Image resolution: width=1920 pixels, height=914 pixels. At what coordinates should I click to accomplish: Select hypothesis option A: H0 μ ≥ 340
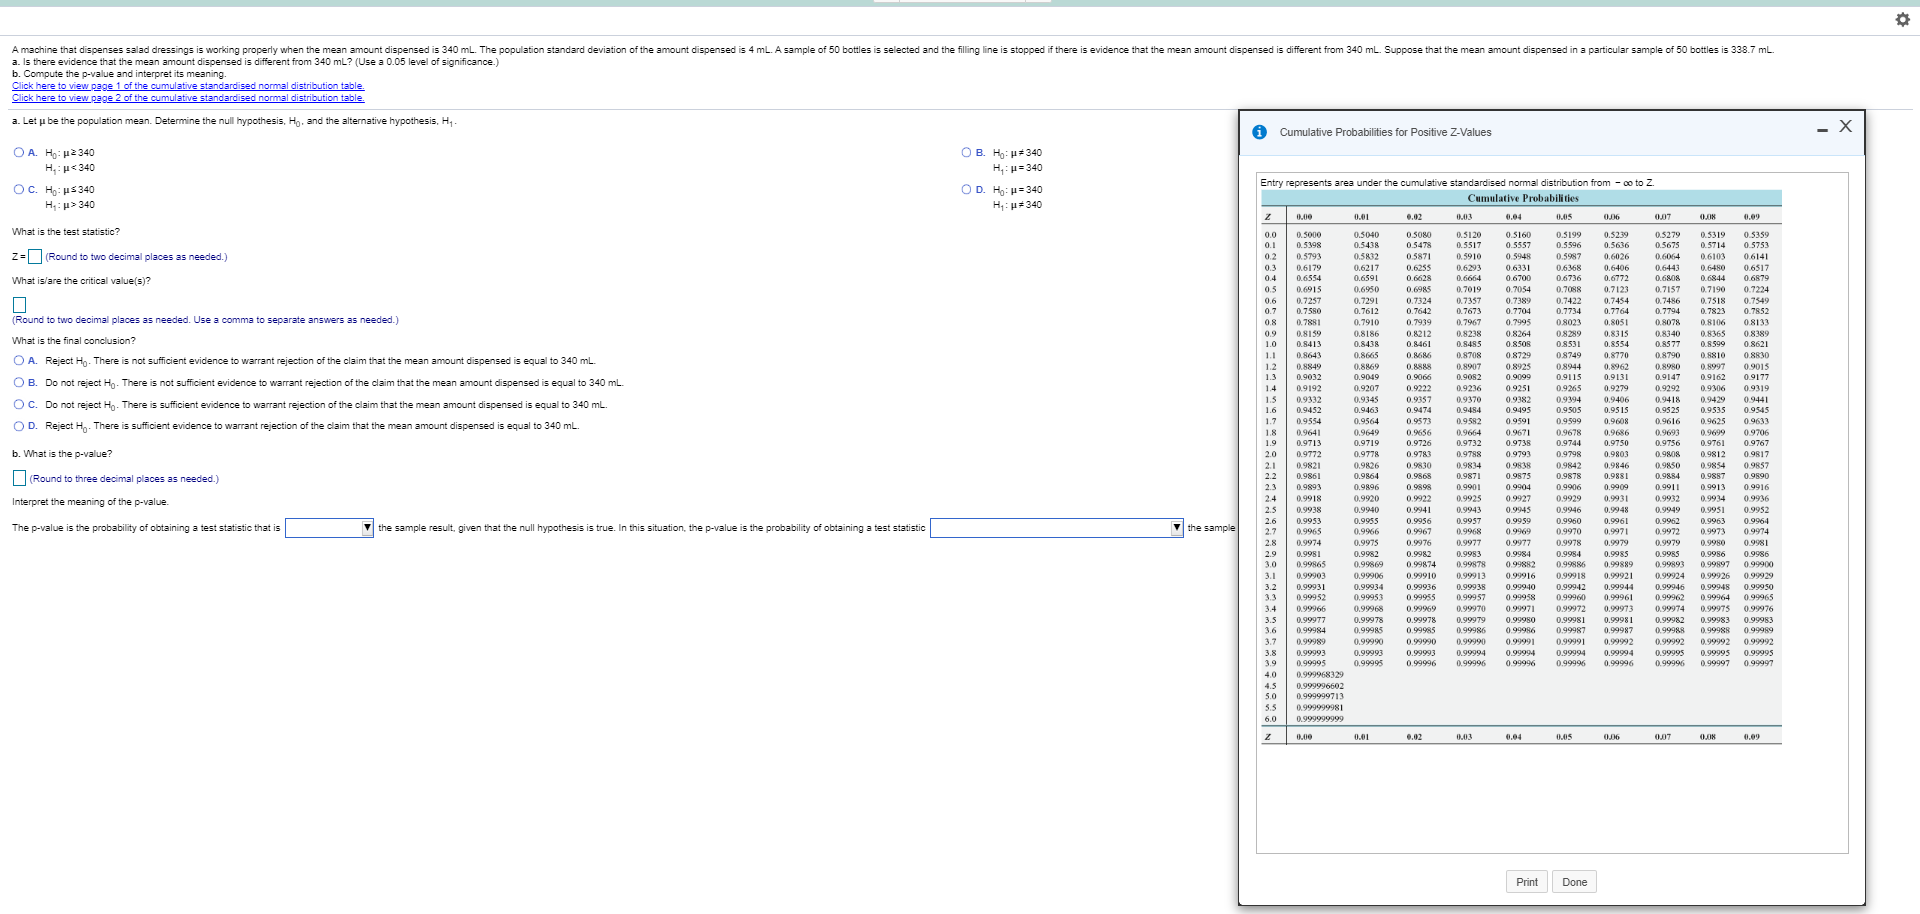(19, 153)
